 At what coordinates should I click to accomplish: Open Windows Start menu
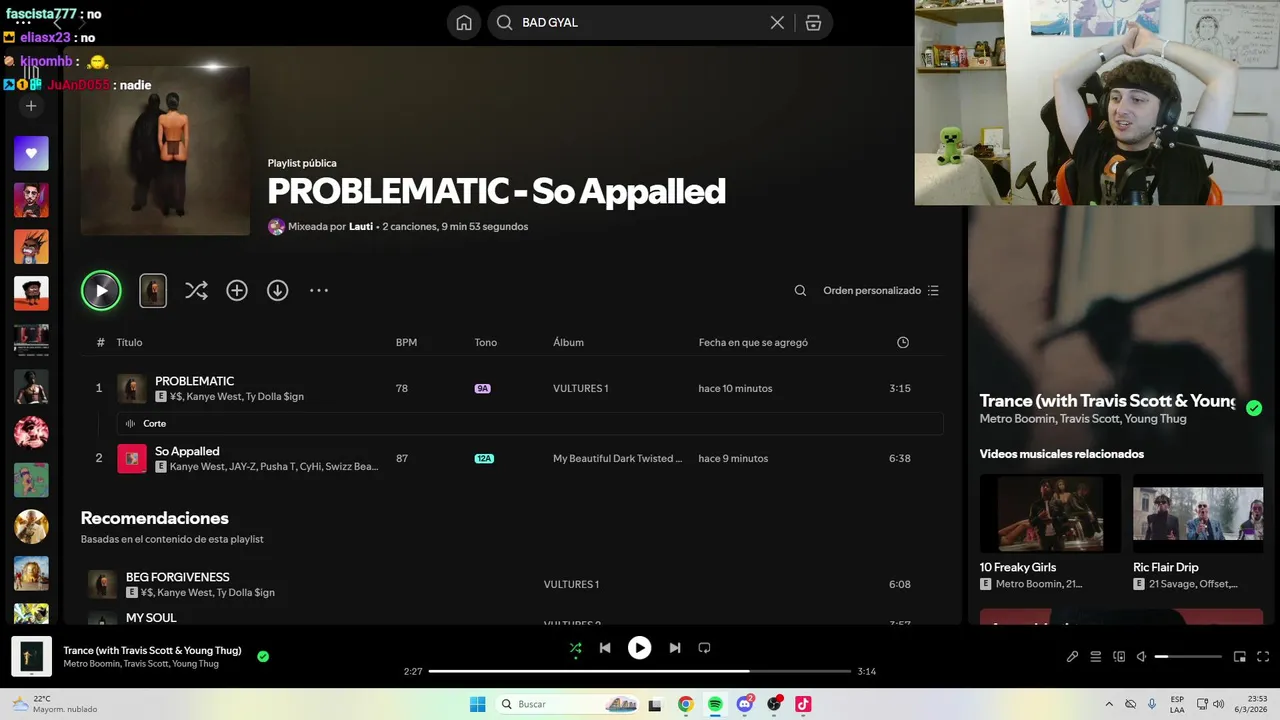click(x=478, y=704)
